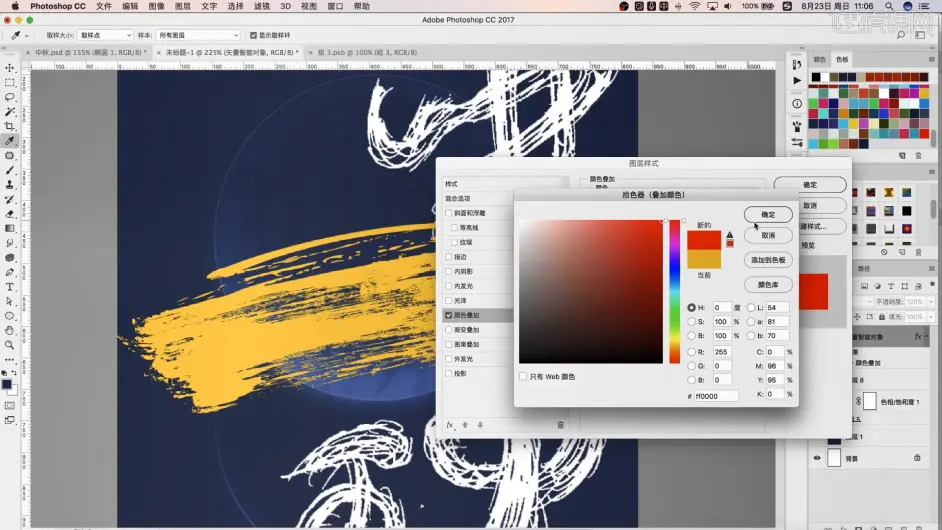
Task: Open 文件 menu
Action: (104, 6)
